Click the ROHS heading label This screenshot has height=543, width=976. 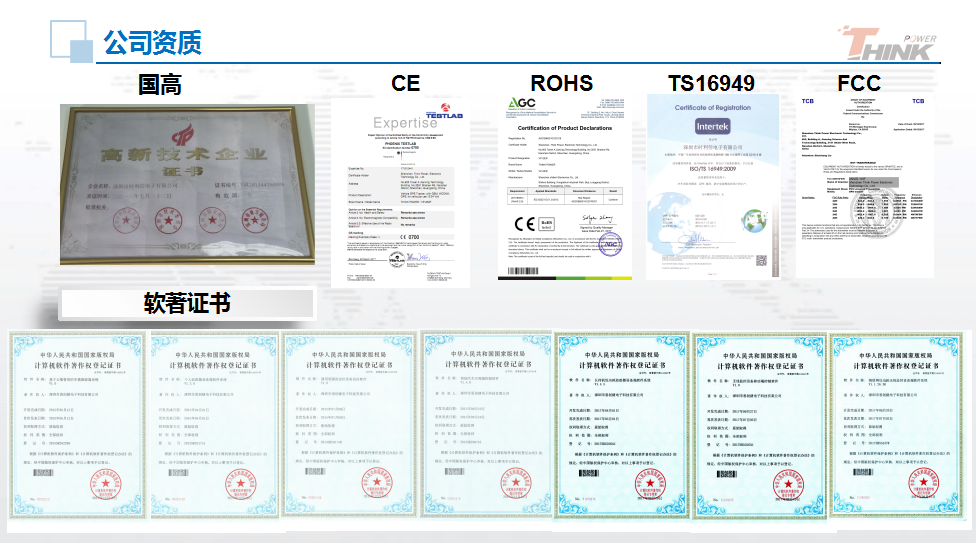(x=561, y=83)
